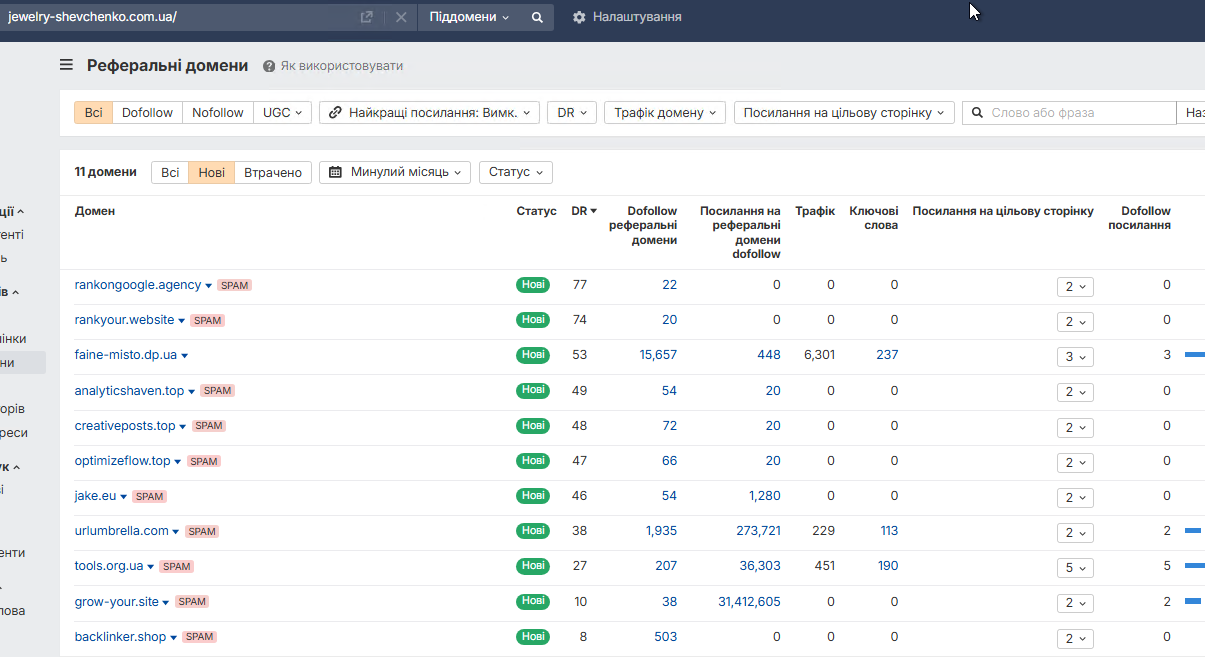Click the Як використовувати help icon

pyautogui.click(x=269, y=66)
